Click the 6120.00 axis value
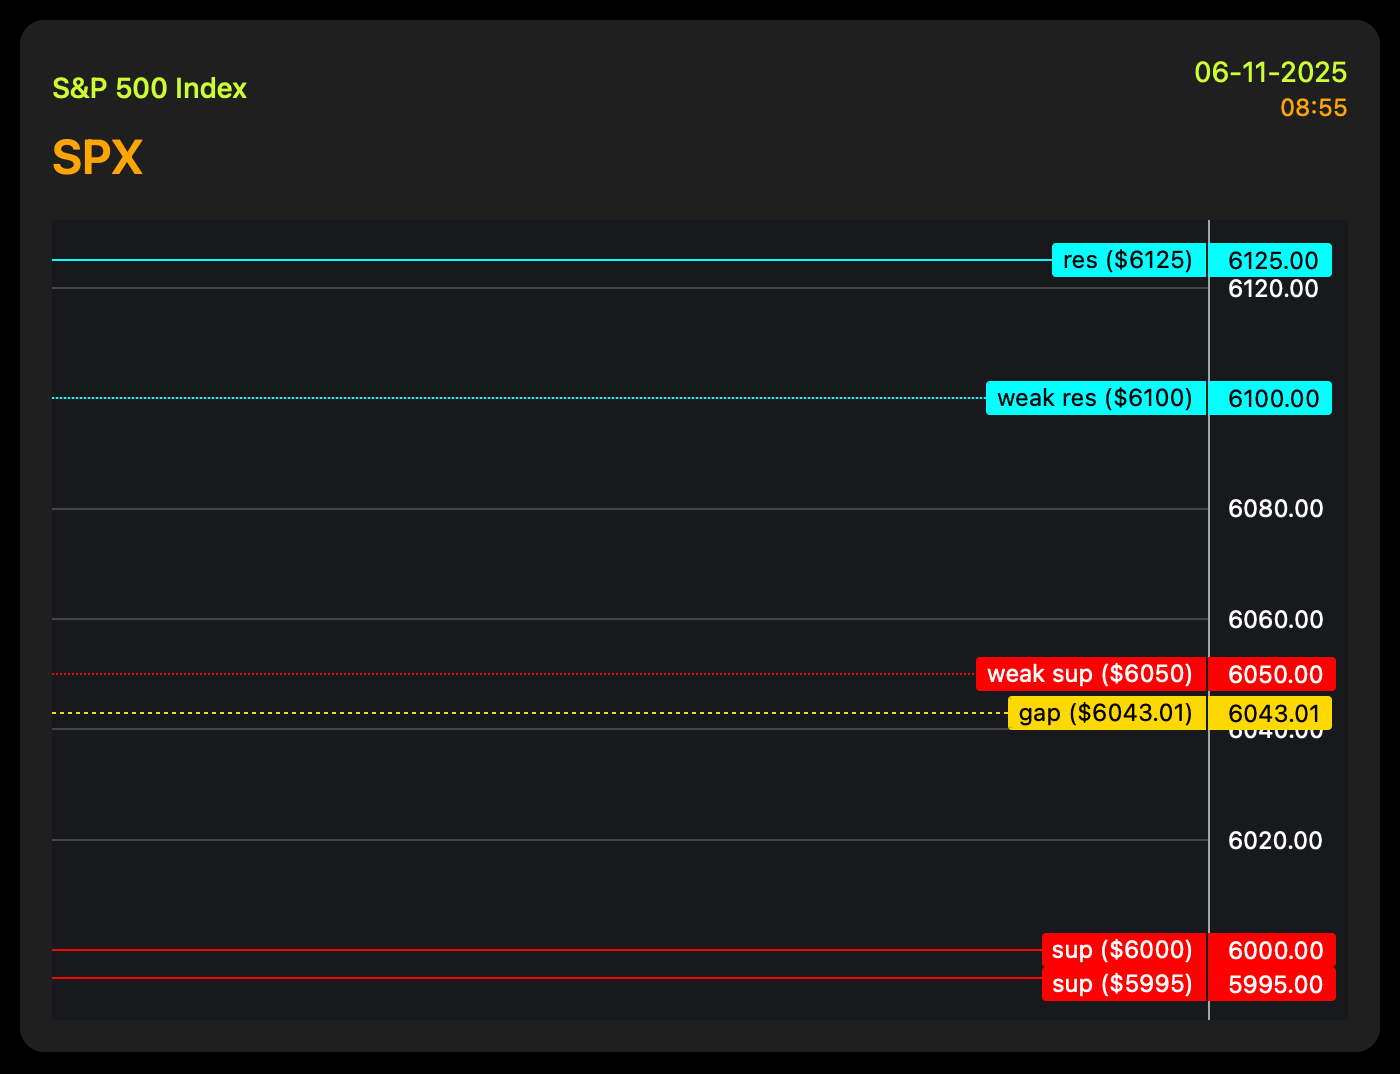1400x1074 pixels. click(1273, 289)
